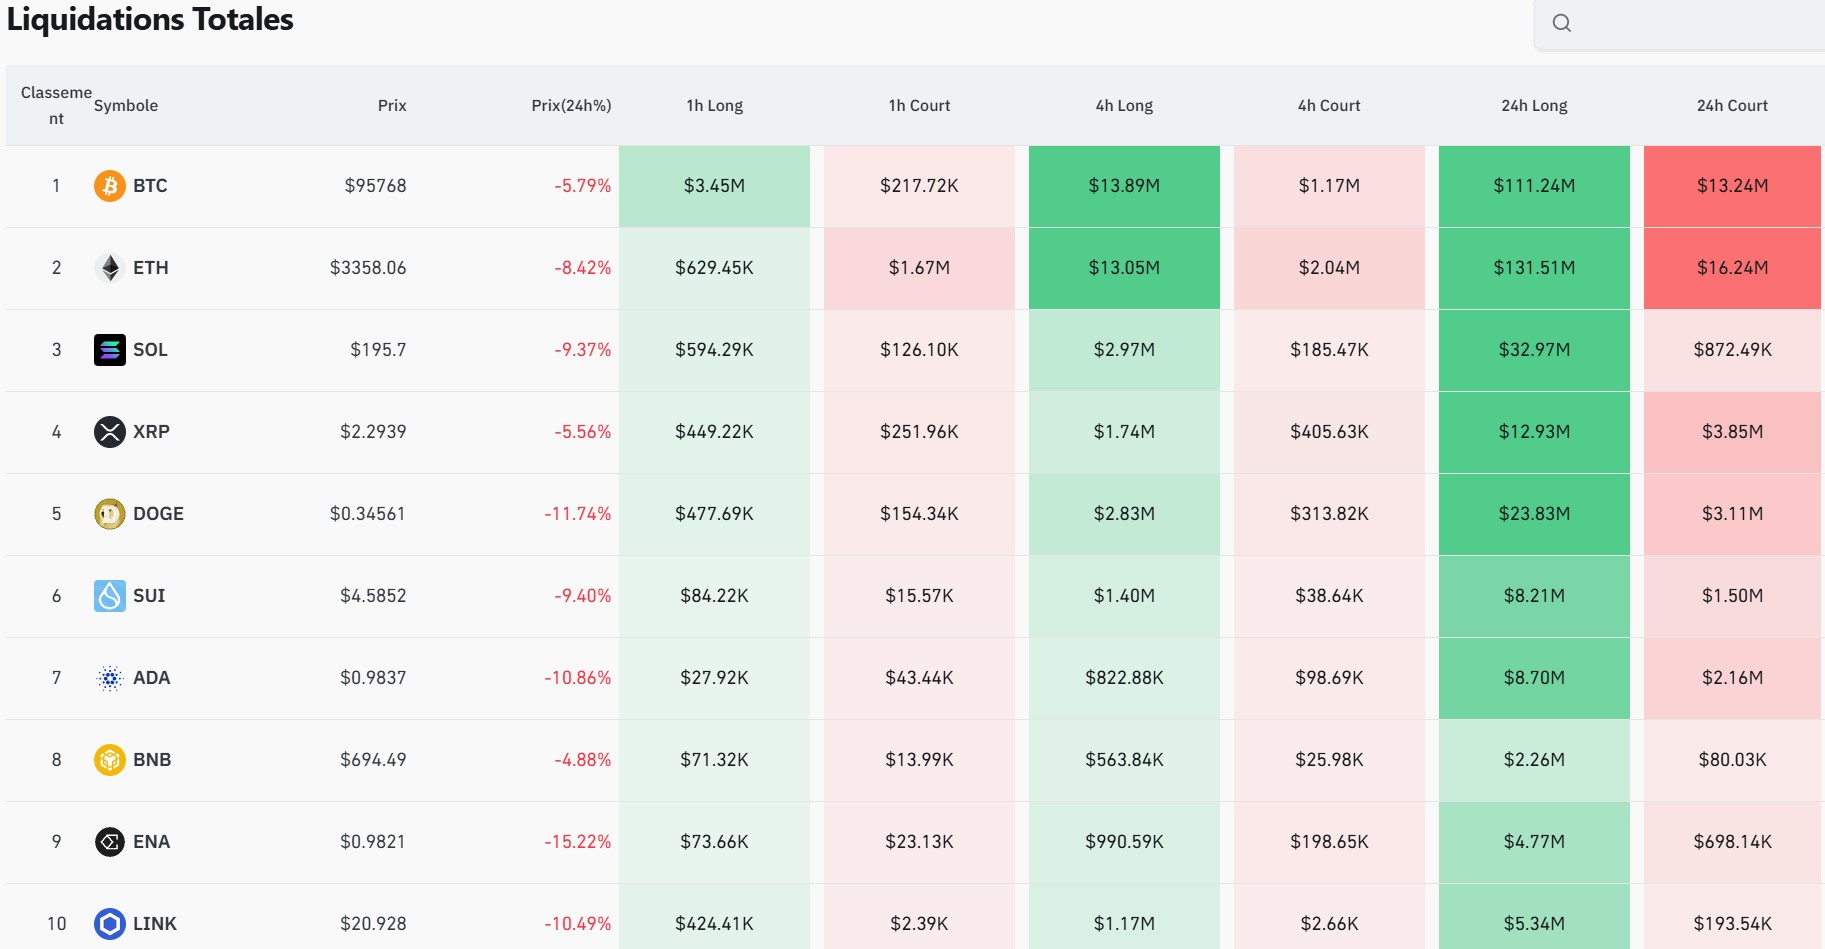Click BTC 24h Court $13.24M cell
Viewport: 1825px width, 949px height.
pyautogui.click(x=1732, y=186)
